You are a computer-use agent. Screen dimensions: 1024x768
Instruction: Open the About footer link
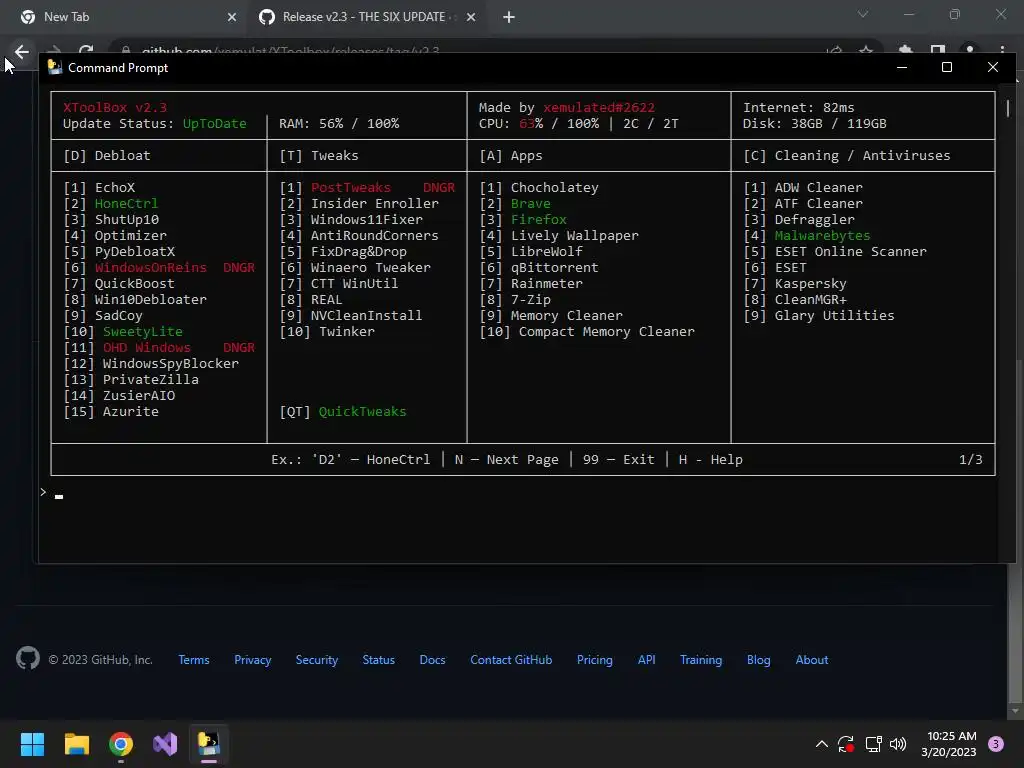(x=812, y=660)
